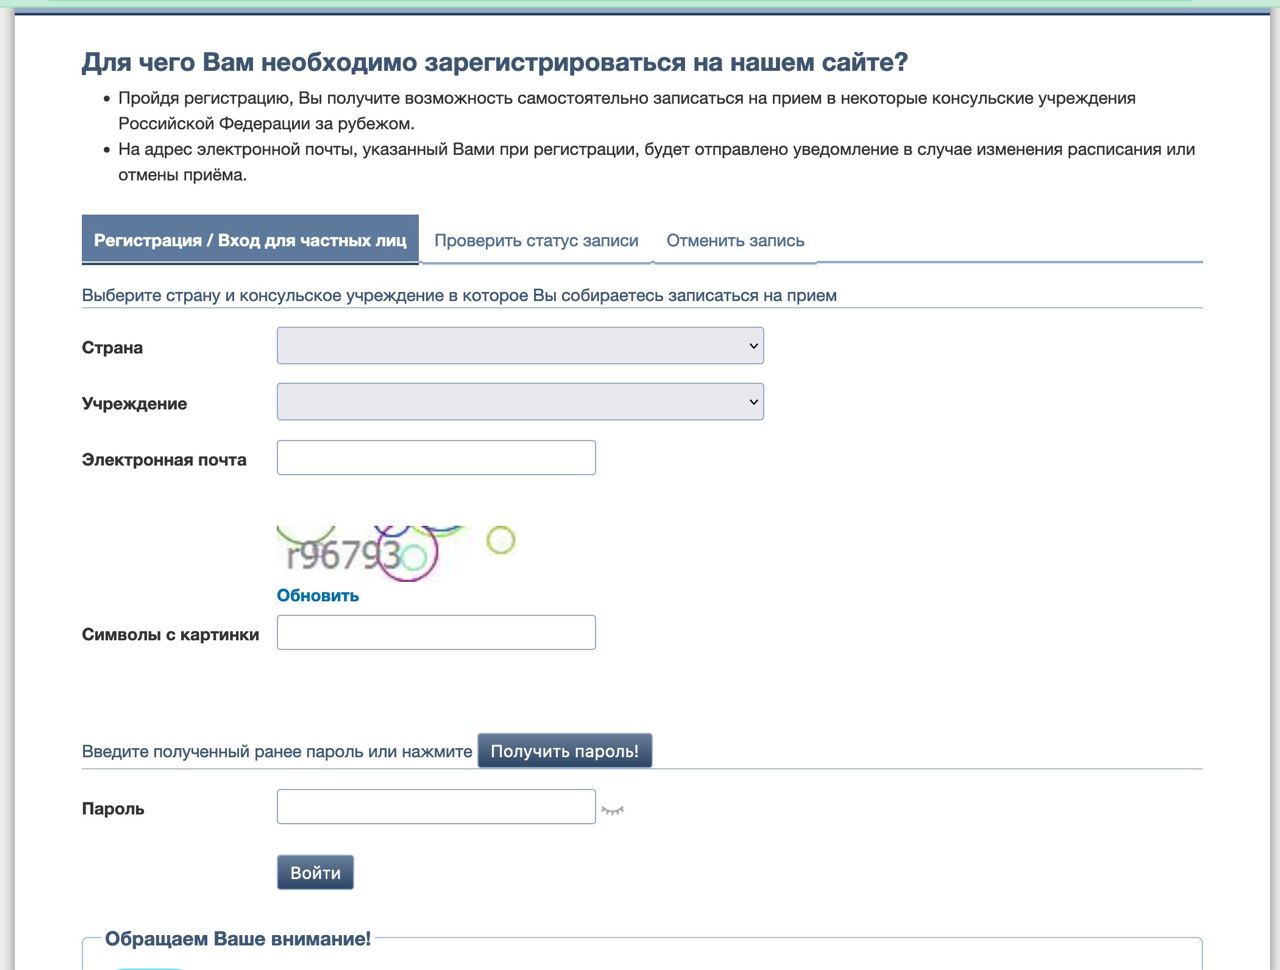Click the Учреждение field label
The width and height of the screenshot is (1280, 970).
(134, 404)
